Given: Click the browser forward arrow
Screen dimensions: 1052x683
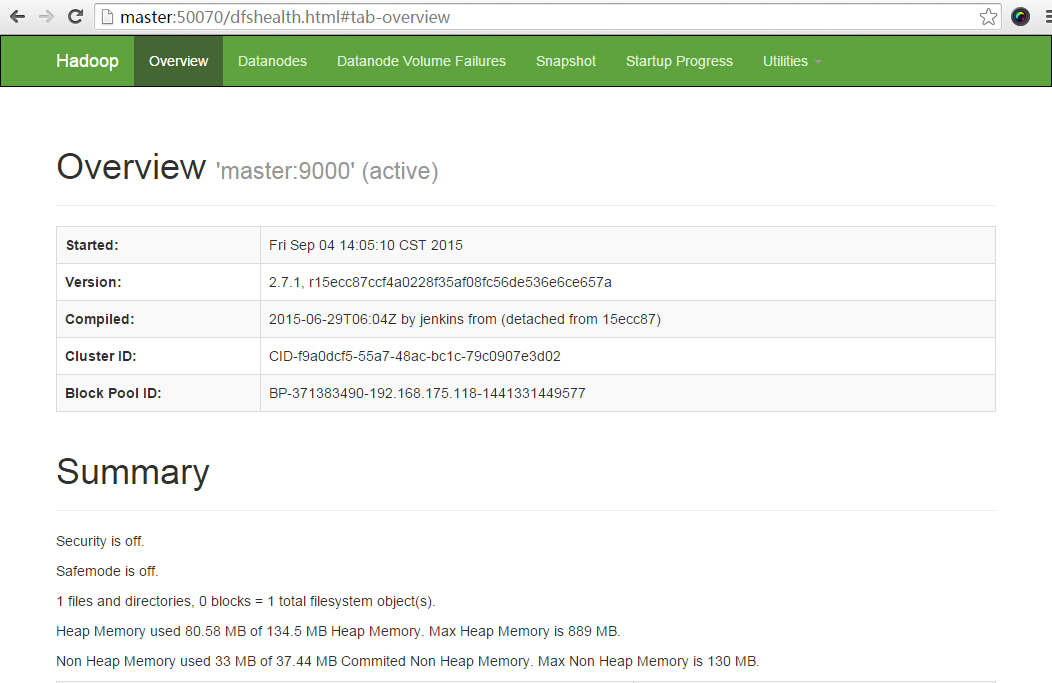Looking at the screenshot, I should (x=46, y=17).
